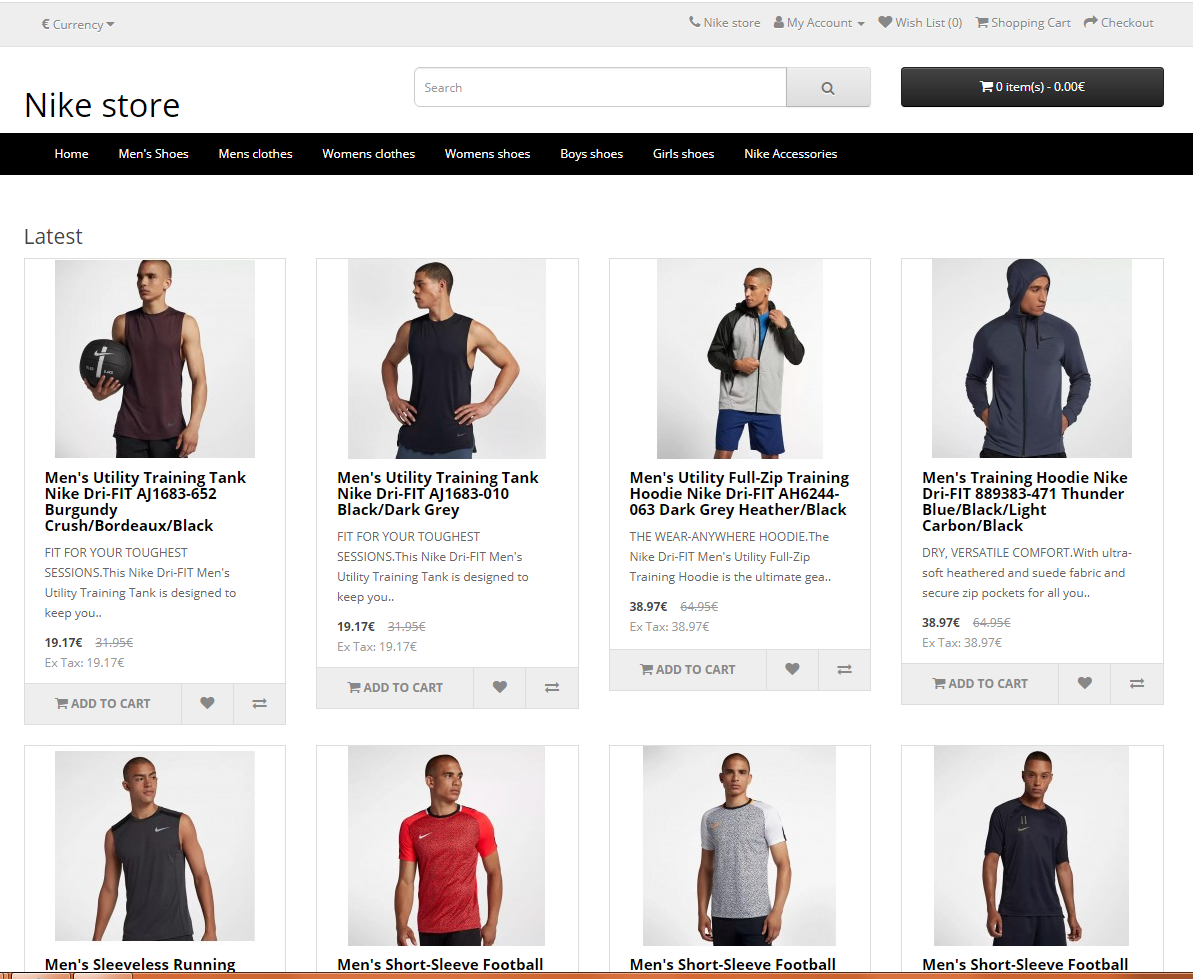The image size is (1193, 979).
Task: Open the Men's Sleeveless Running title link
Action: [x=140, y=965]
